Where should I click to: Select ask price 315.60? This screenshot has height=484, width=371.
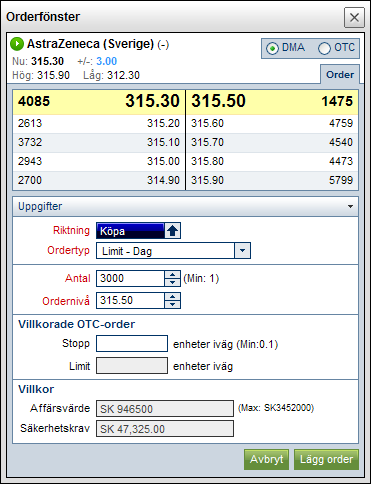tap(207, 123)
